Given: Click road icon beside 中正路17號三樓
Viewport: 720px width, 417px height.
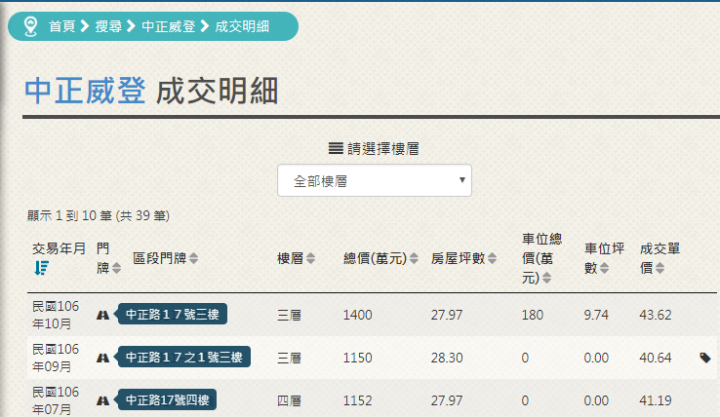Looking at the screenshot, I should (103, 315).
